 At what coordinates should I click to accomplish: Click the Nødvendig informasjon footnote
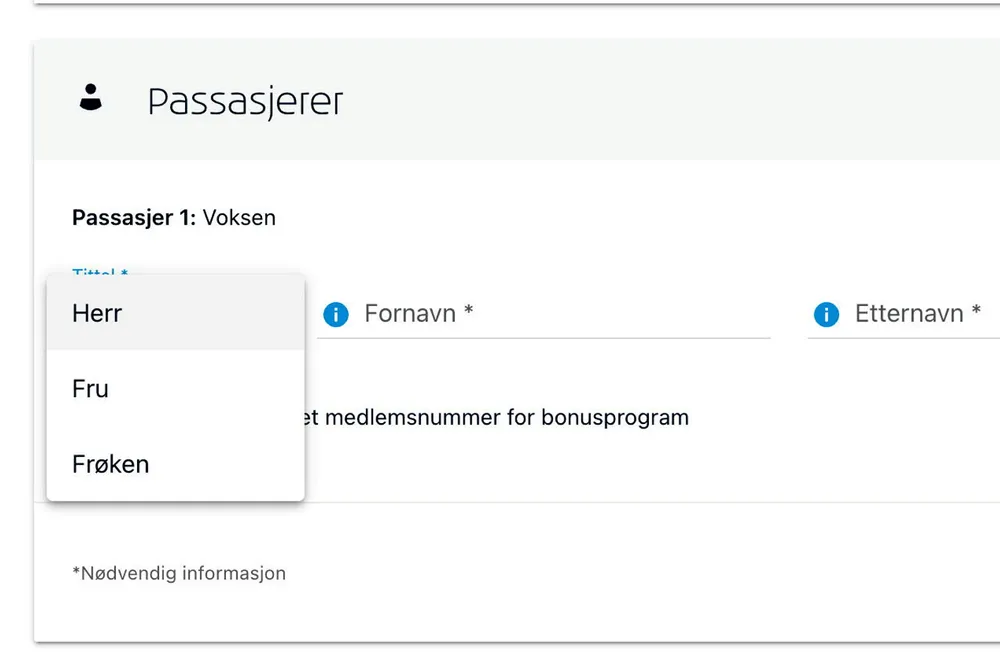tap(179, 573)
